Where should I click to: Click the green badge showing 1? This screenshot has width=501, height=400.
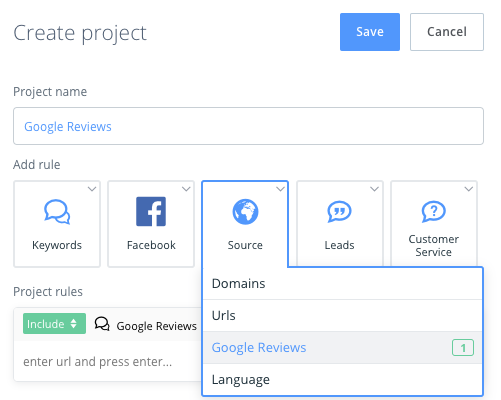[x=463, y=348]
